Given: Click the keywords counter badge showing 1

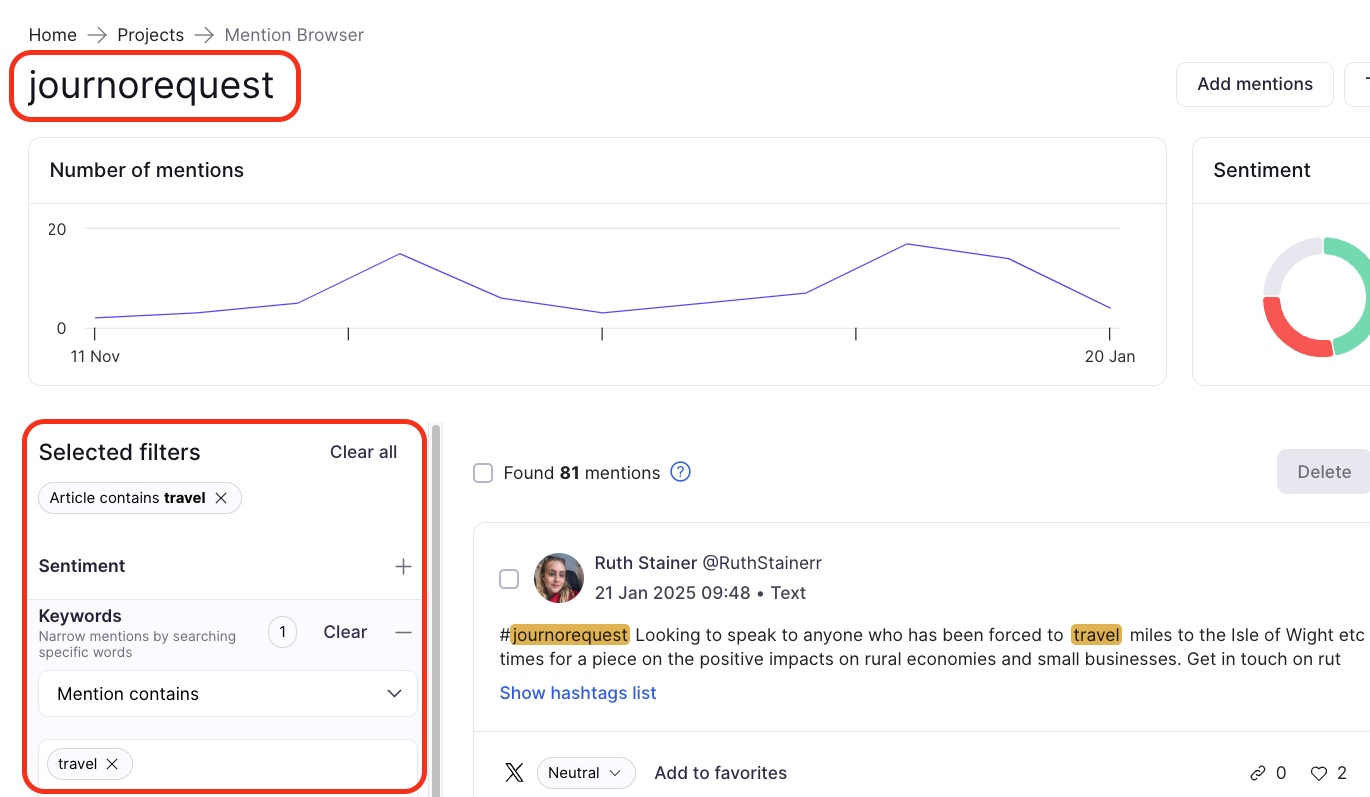Looking at the screenshot, I should [x=282, y=632].
